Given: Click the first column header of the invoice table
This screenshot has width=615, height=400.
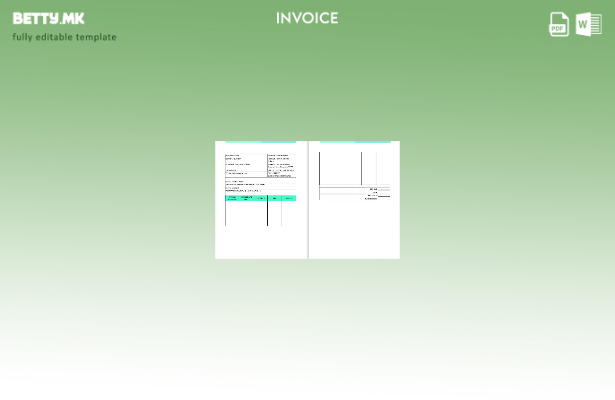Looking at the screenshot, I should tap(232, 198).
